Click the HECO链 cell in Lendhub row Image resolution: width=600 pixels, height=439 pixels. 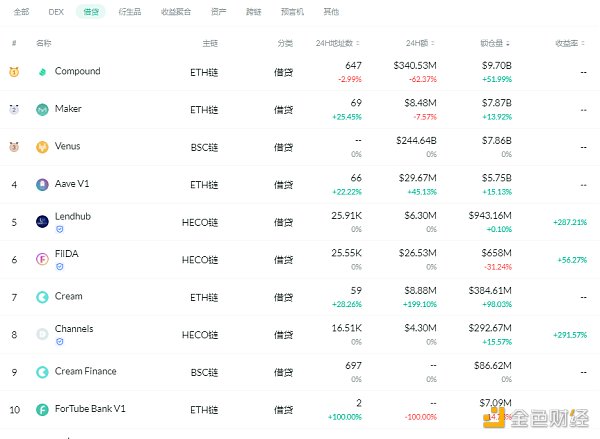point(200,222)
